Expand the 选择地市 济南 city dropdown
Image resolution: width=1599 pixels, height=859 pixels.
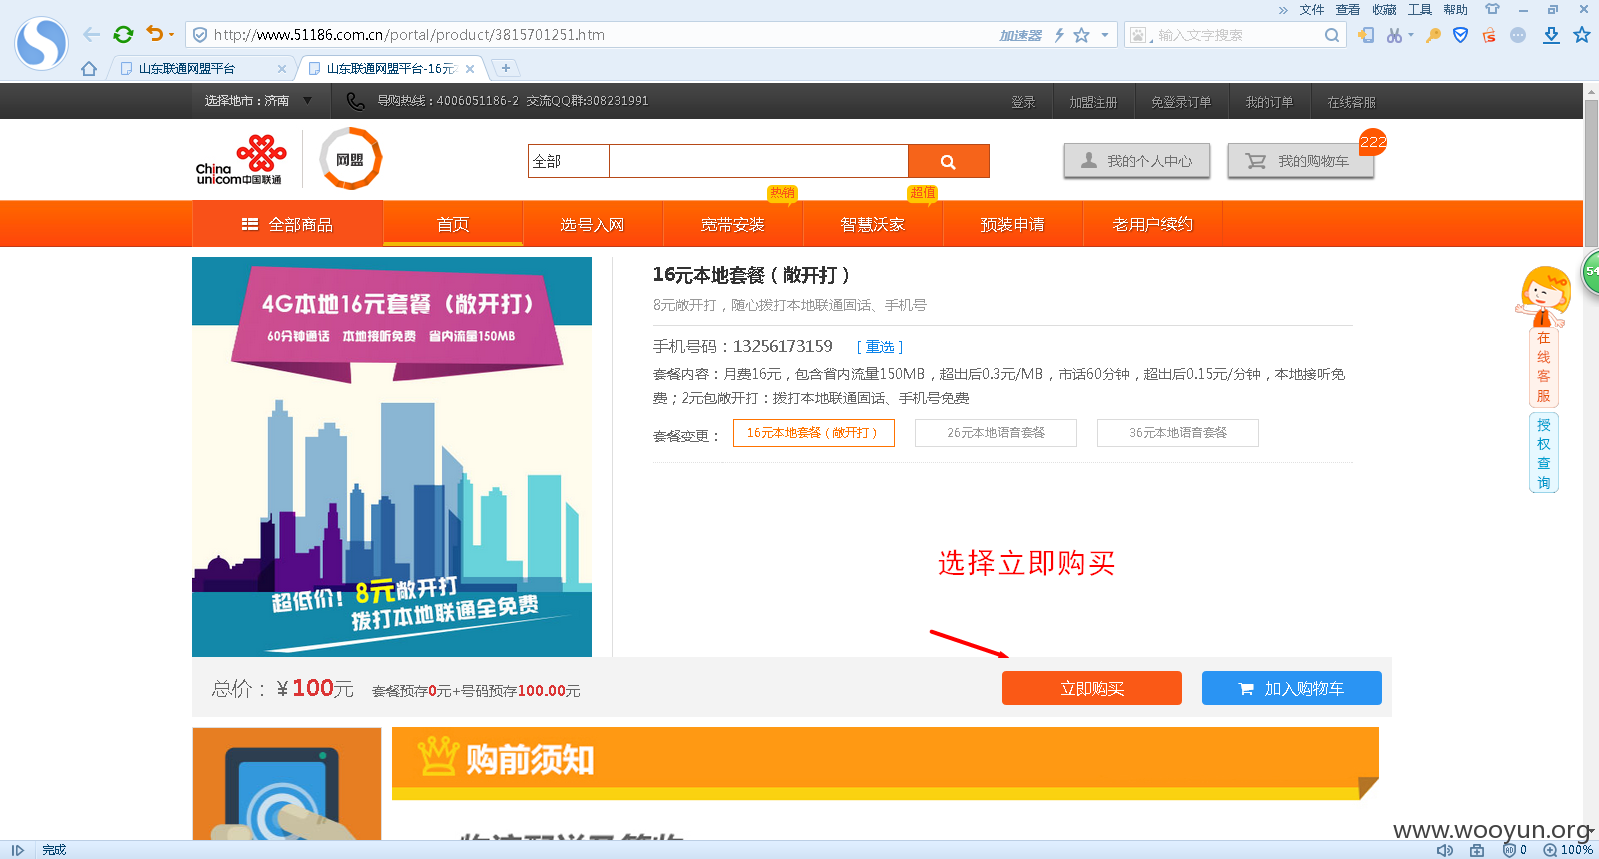(258, 101)
